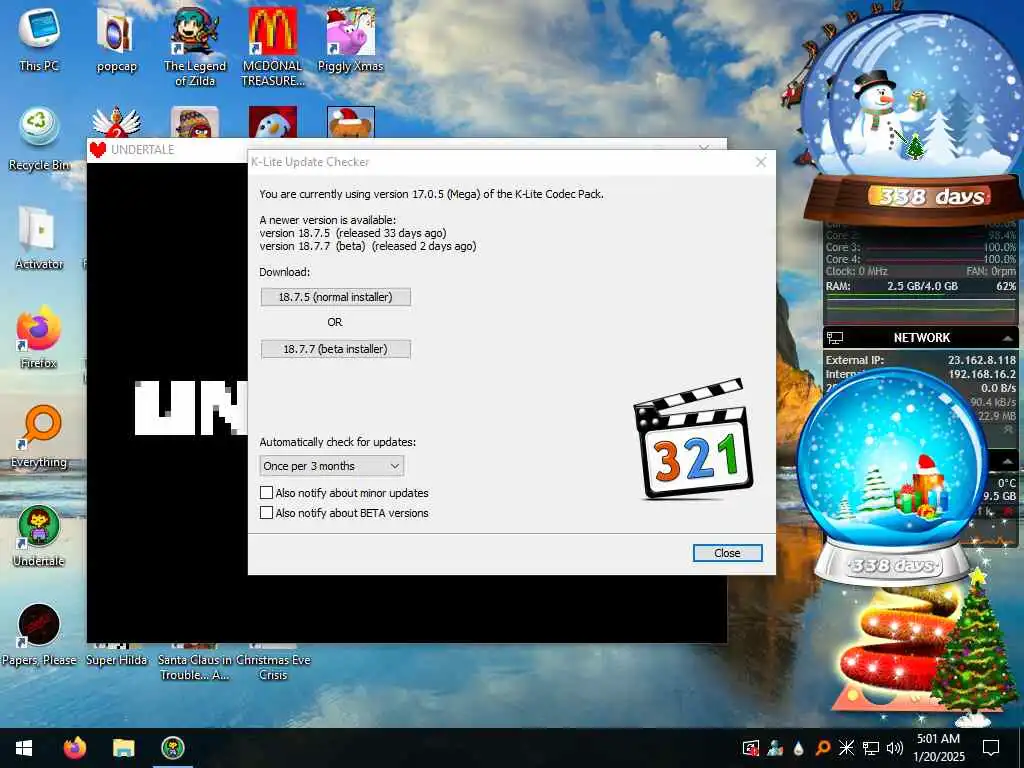The image size is (1024, 768).
Task: Click the snowman snow globe gadget
Action: (x=911, y=118)
